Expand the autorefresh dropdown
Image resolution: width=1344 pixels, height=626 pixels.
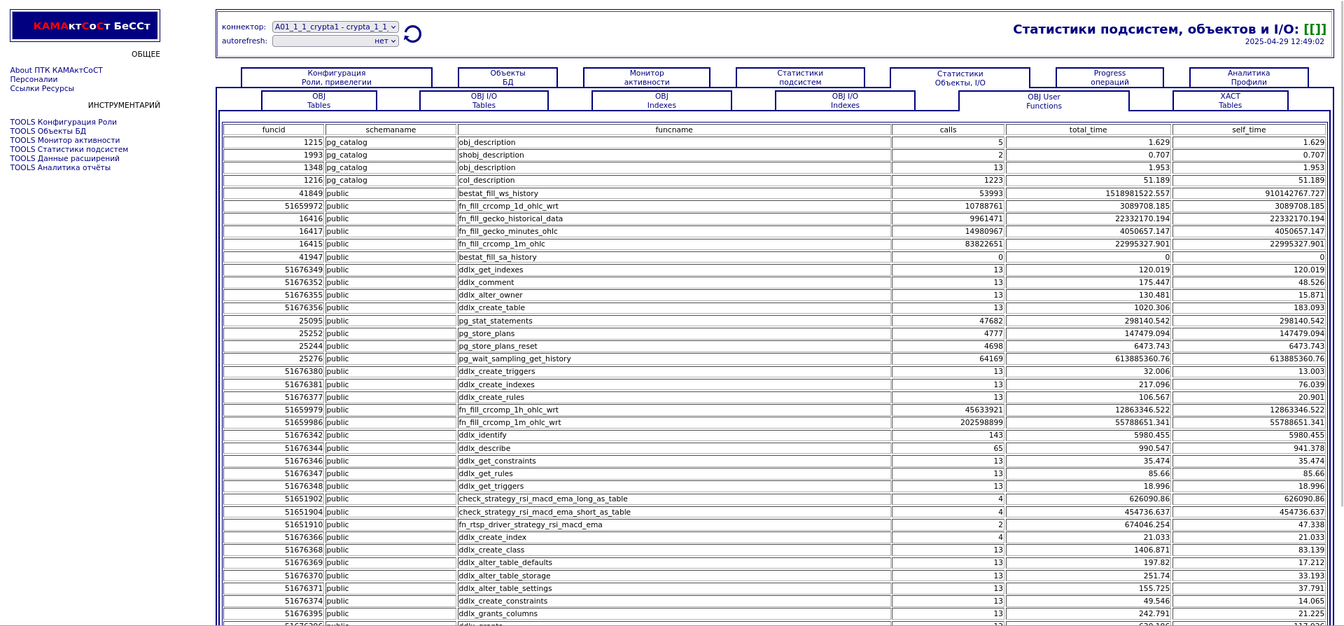(335, 41)
